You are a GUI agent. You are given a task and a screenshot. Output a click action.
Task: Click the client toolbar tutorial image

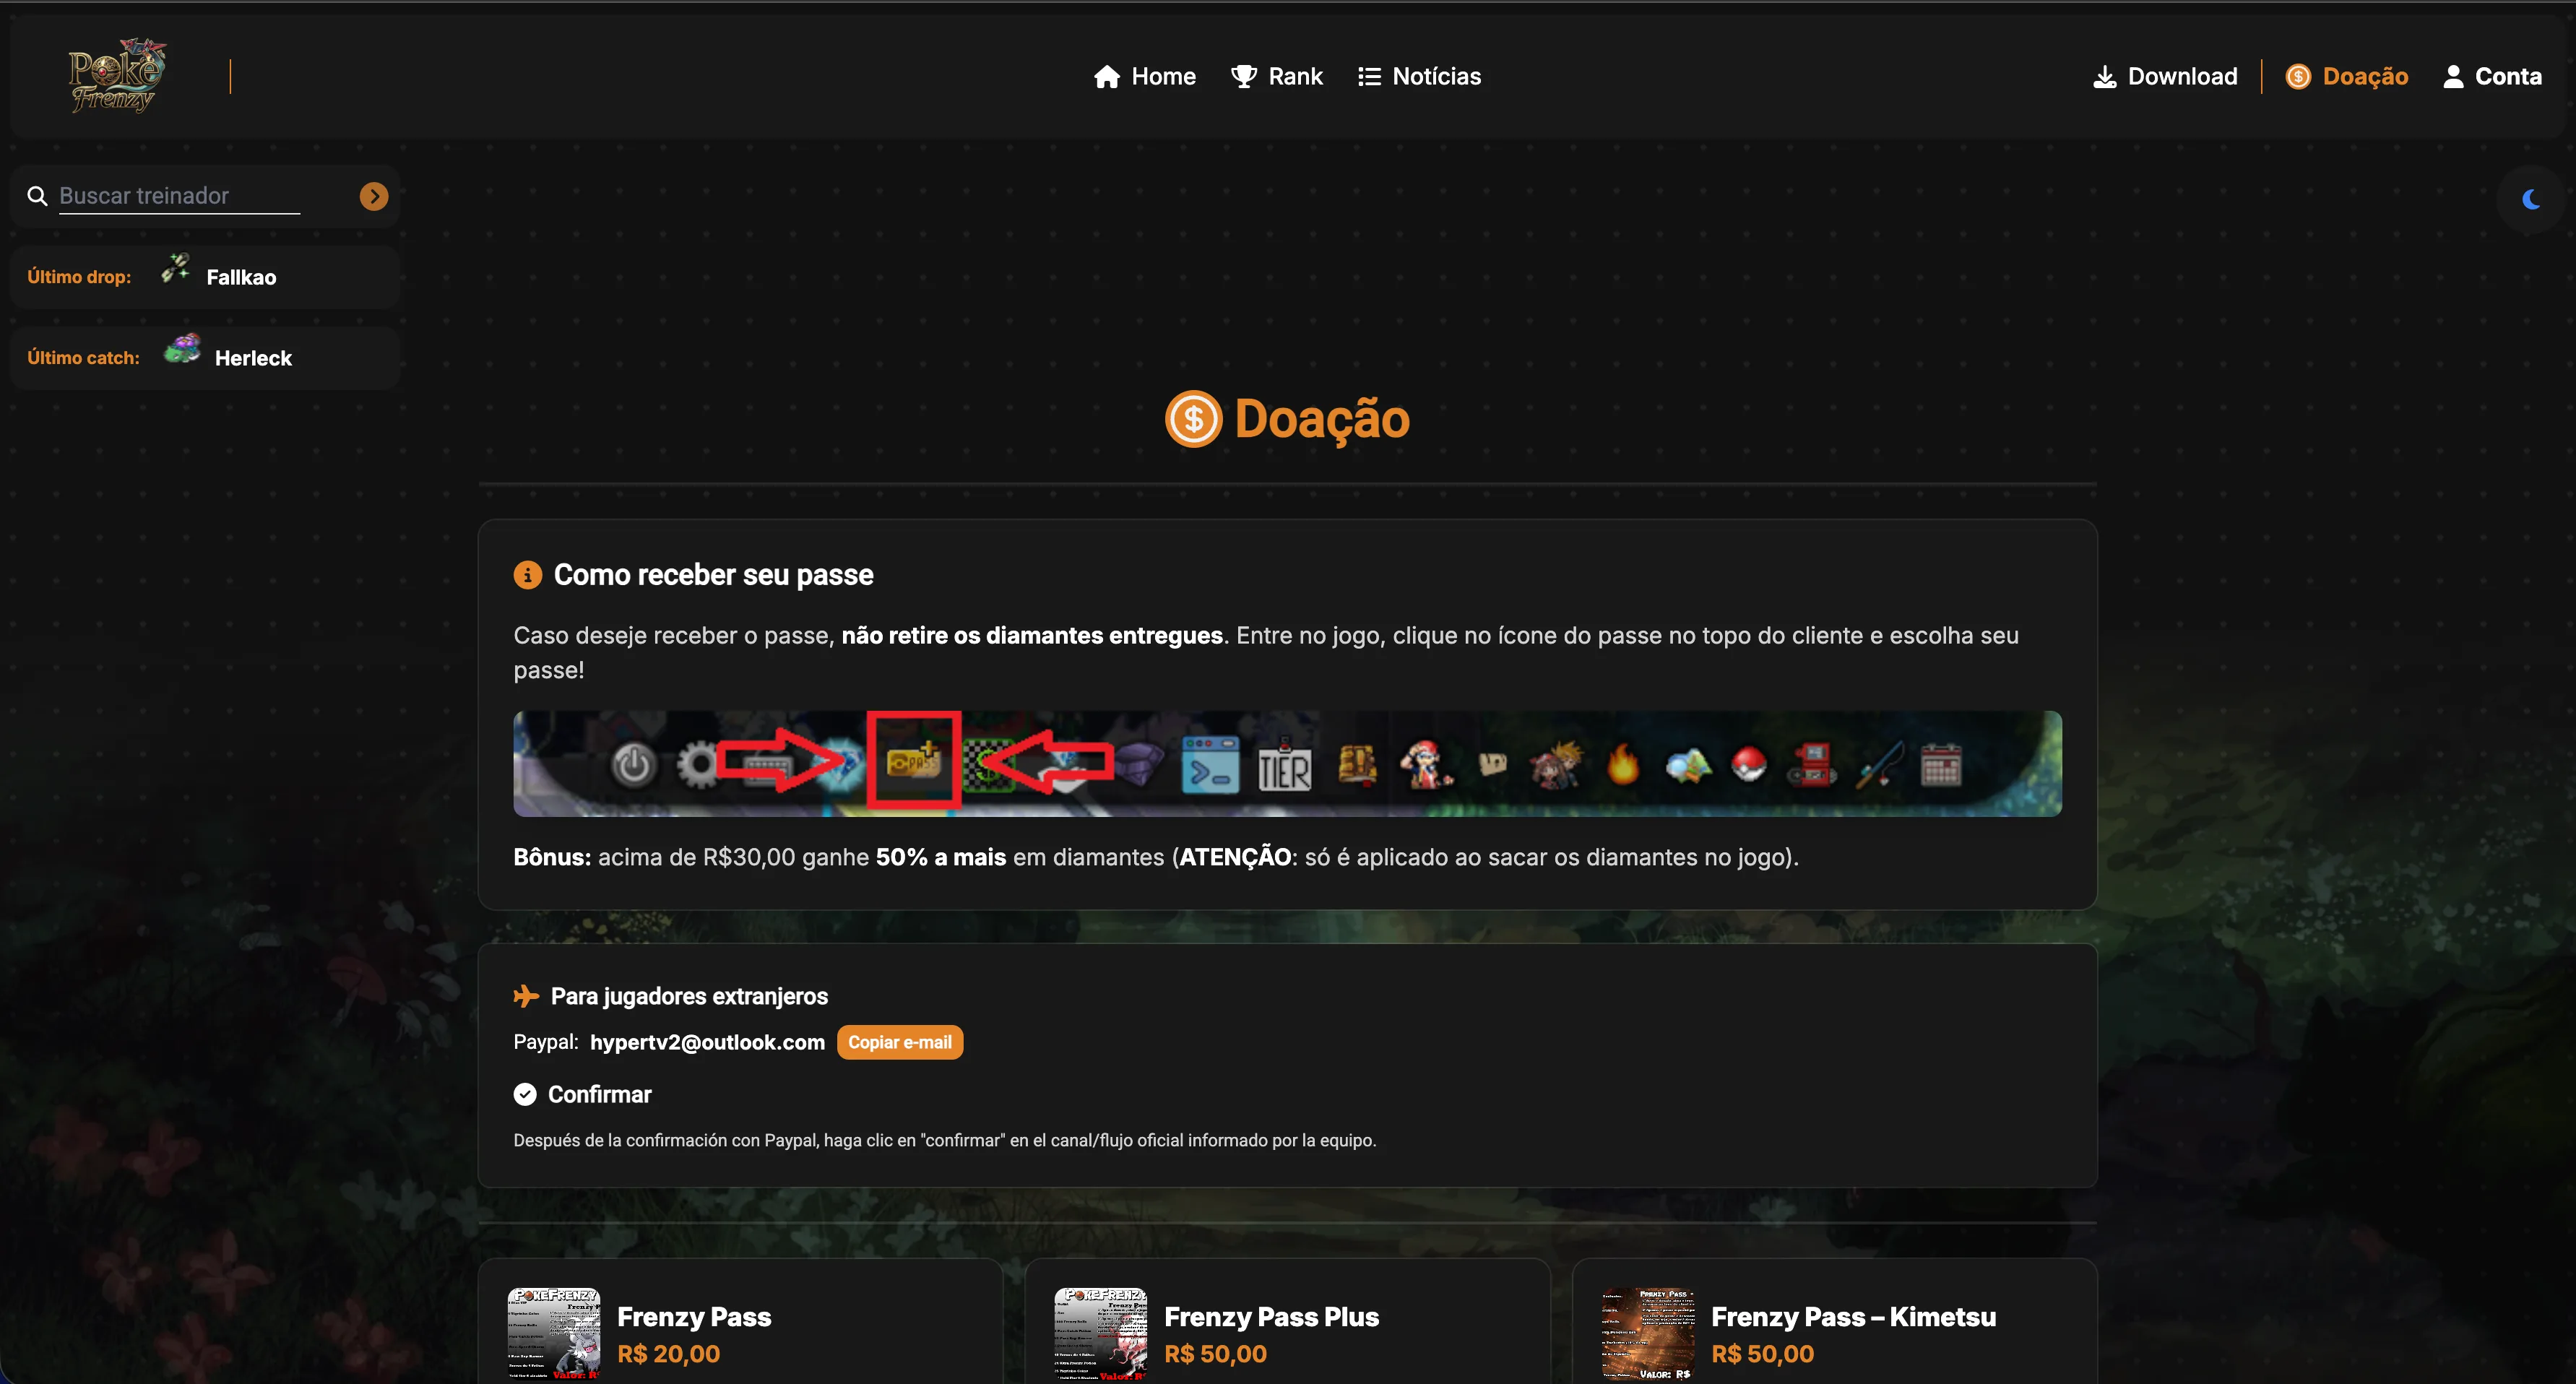point(1287,764)
